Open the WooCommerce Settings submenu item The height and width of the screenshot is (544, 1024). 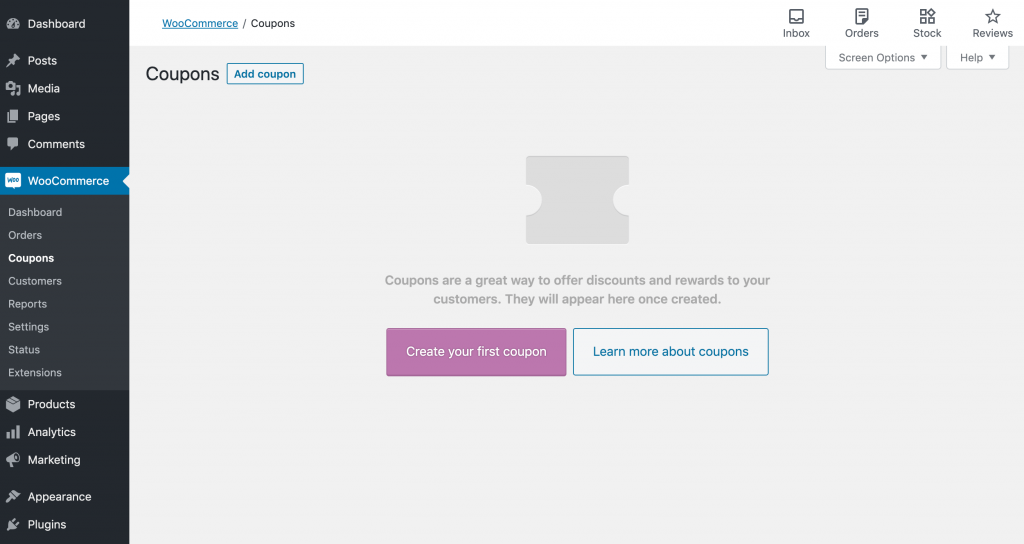[x=29, y=327]
